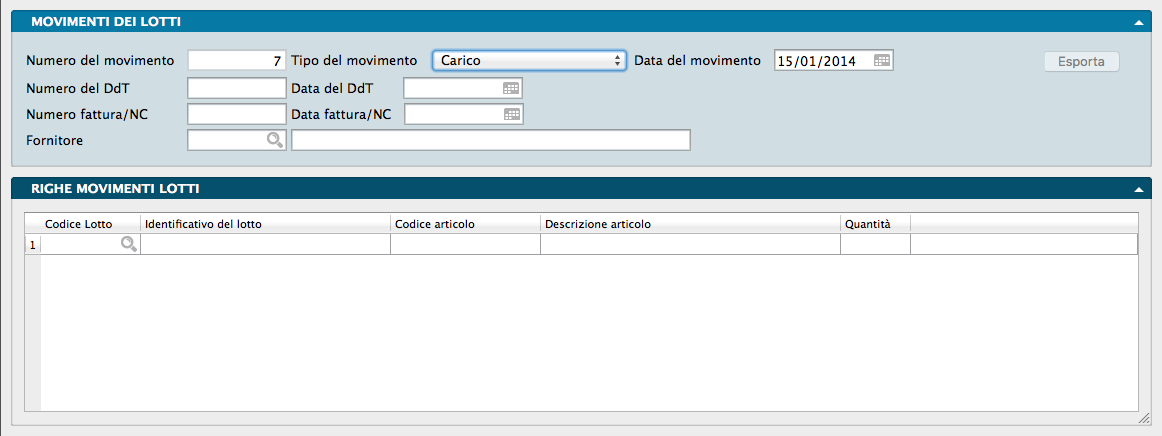Click the Numero del movimento field

[x=236, y=60]
